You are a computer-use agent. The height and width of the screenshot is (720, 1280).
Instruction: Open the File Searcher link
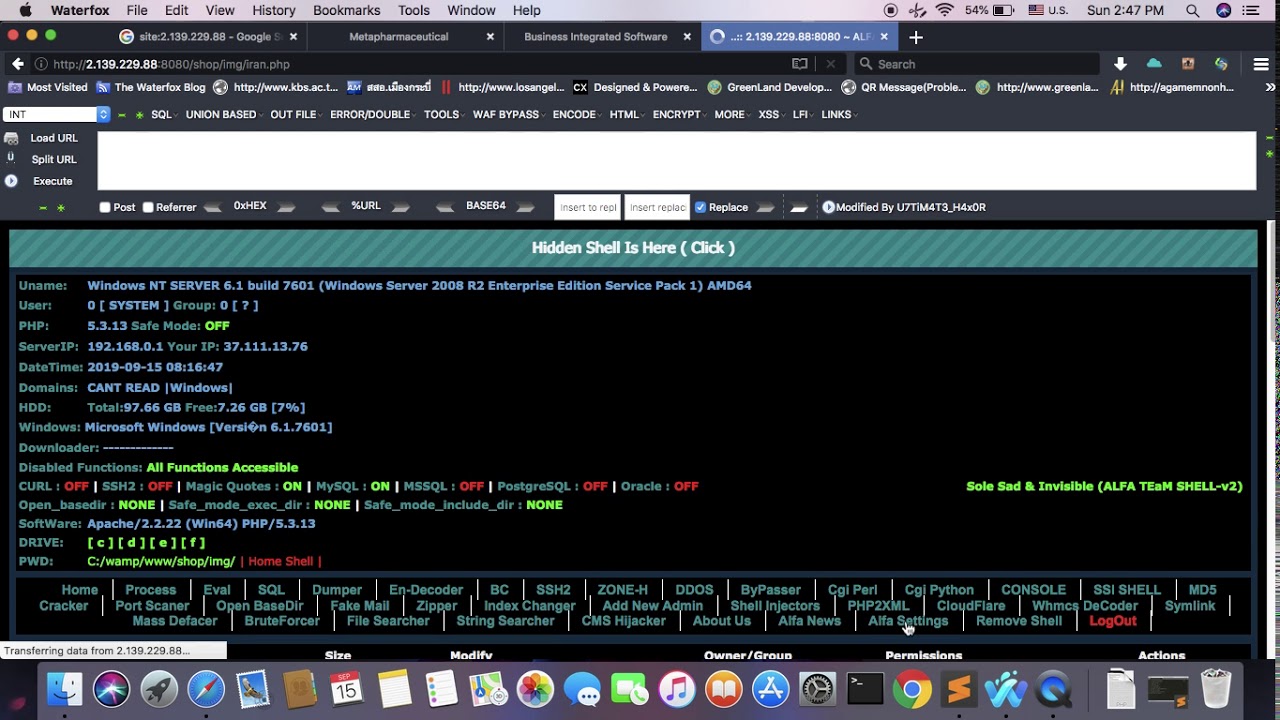point(388,621)
